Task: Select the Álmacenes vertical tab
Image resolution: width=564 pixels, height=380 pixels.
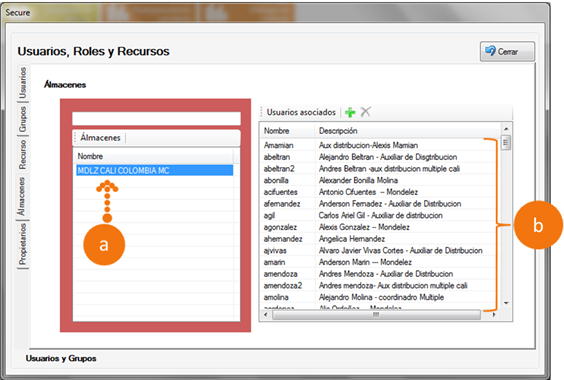Action: coord(22,196)
